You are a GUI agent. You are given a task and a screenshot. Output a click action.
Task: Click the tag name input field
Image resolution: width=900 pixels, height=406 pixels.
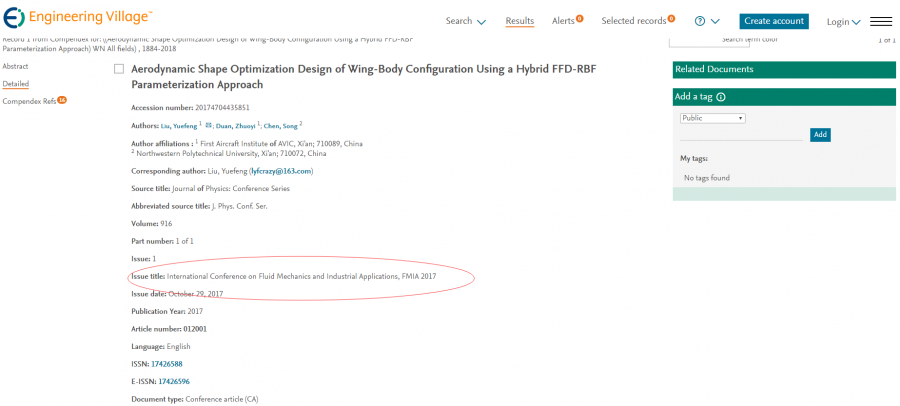coord(741,134)
